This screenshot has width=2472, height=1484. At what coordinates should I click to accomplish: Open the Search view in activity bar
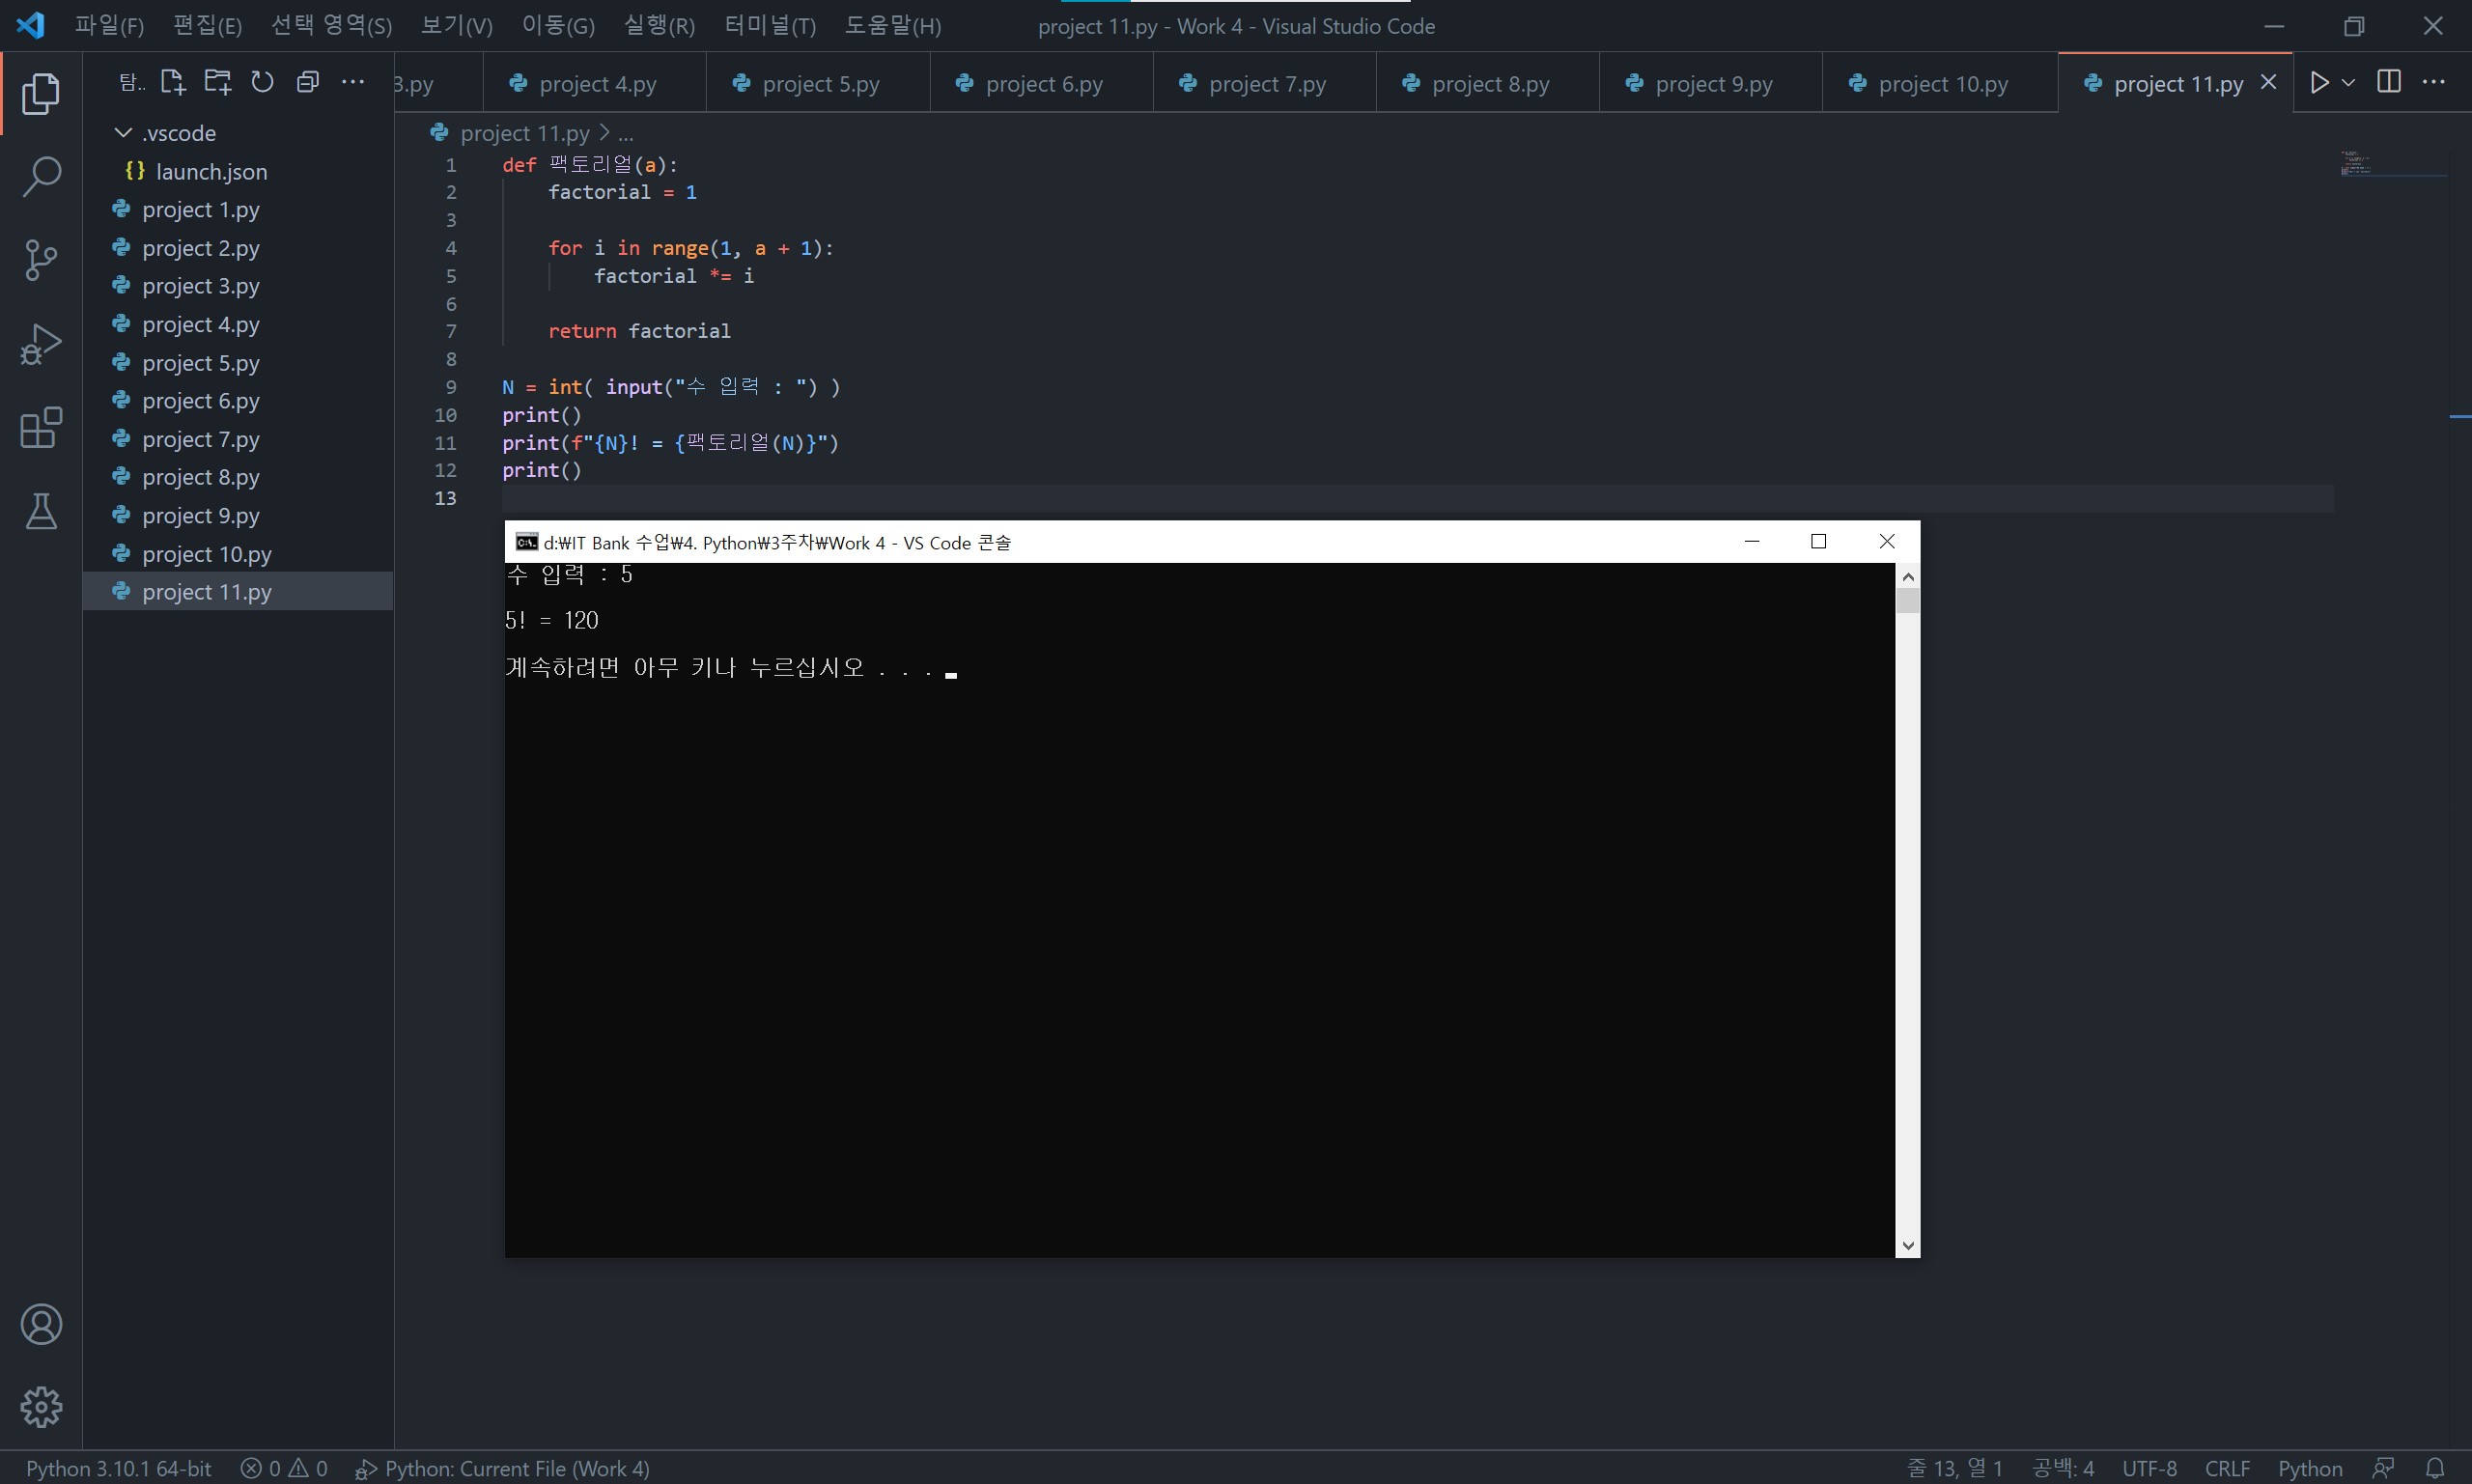tap(41, 177)
